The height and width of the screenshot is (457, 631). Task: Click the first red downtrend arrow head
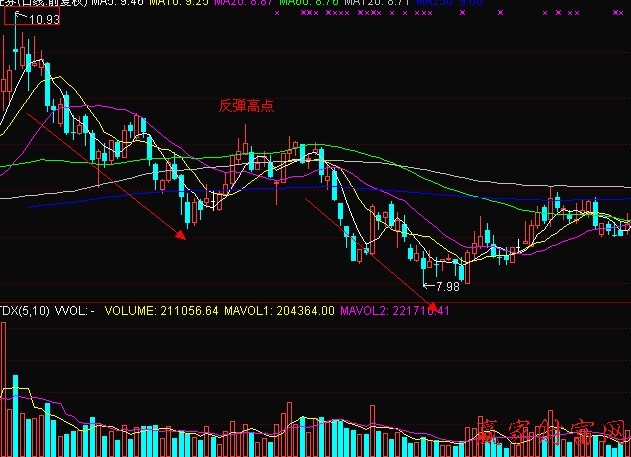pyautogui.click(x=181, y=236)
